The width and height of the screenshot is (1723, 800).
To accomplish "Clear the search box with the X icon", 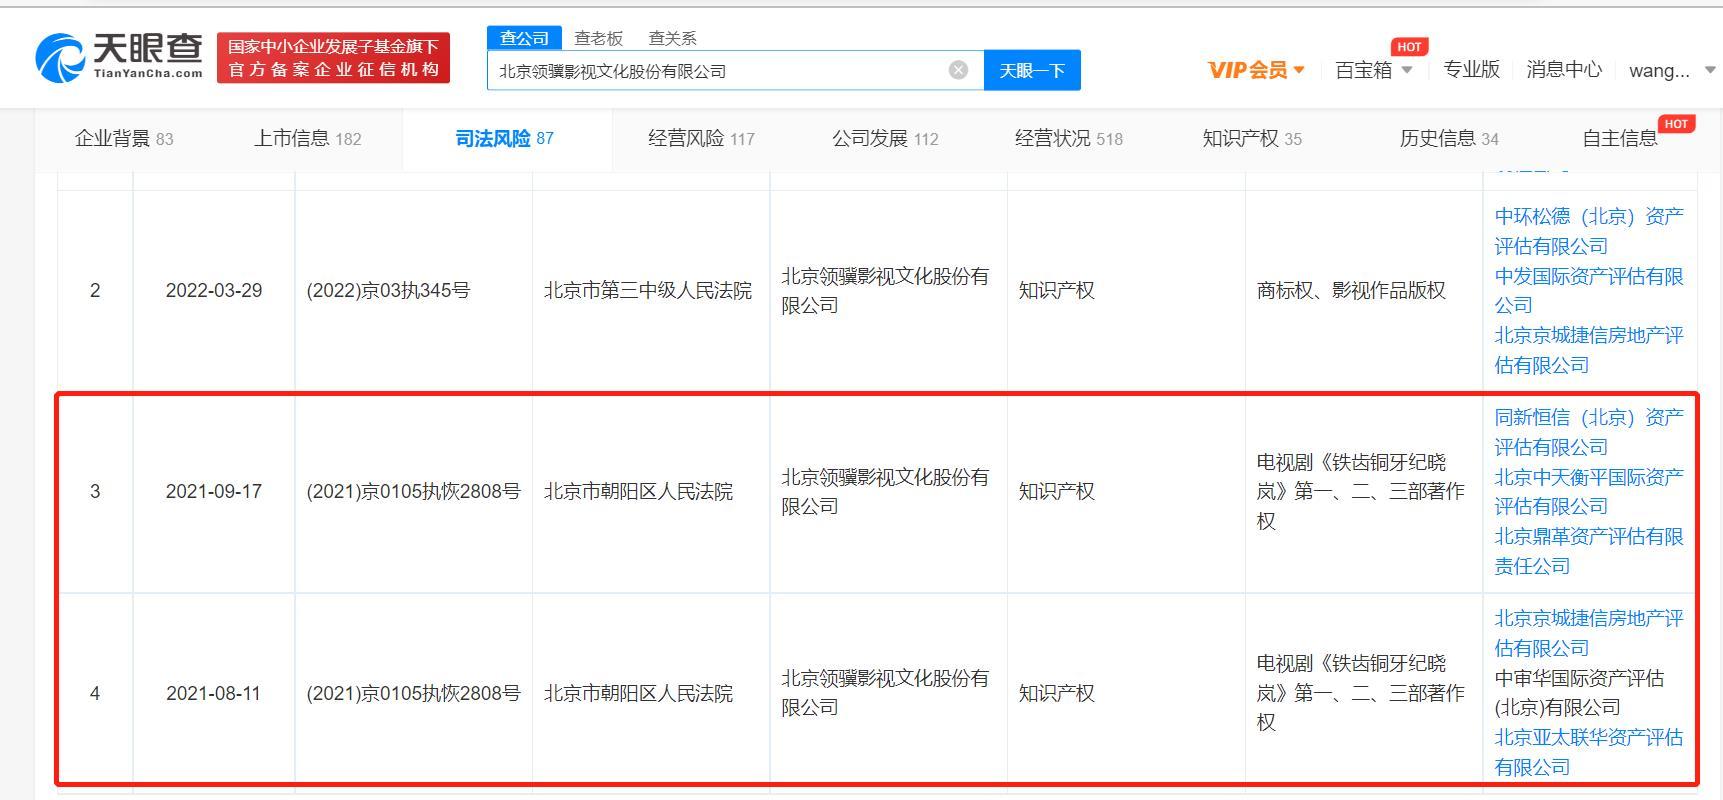I will [x=958, y=70].
